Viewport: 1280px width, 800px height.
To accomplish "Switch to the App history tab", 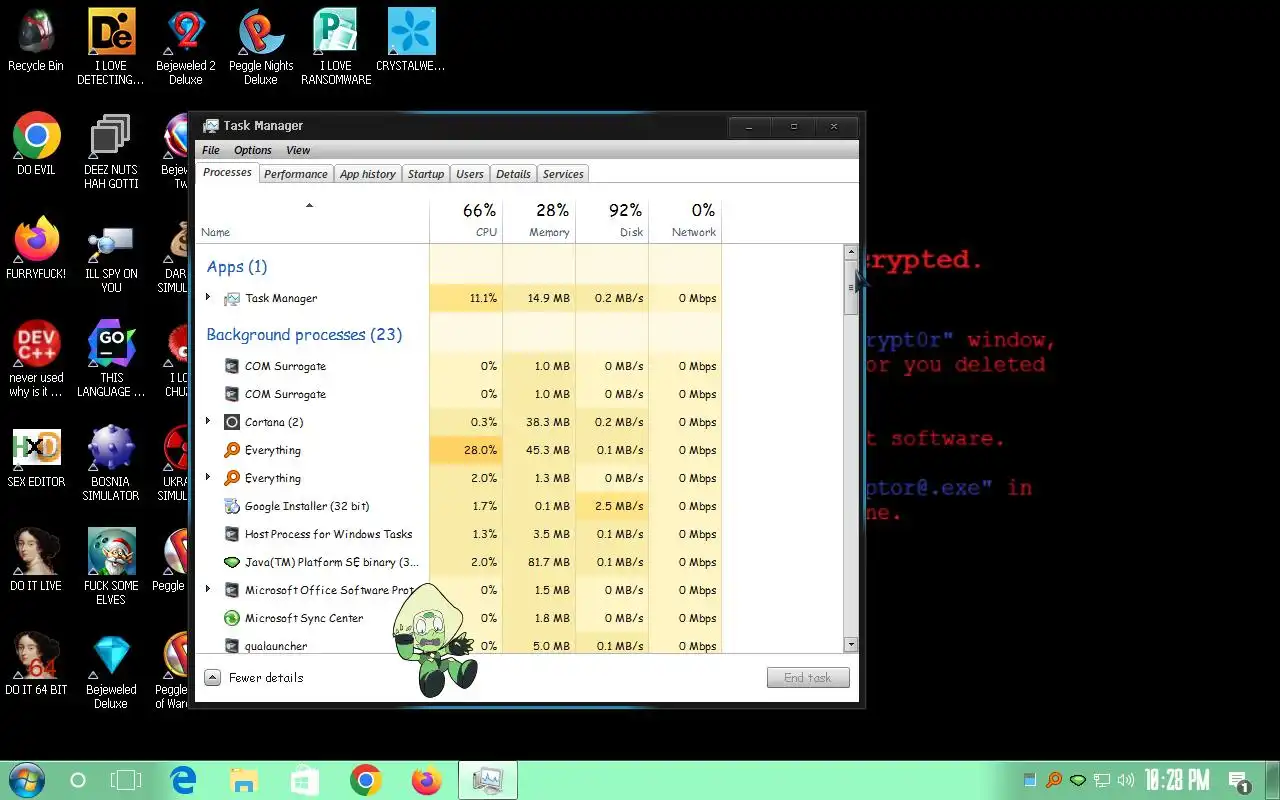I will [x=368, y=174].
